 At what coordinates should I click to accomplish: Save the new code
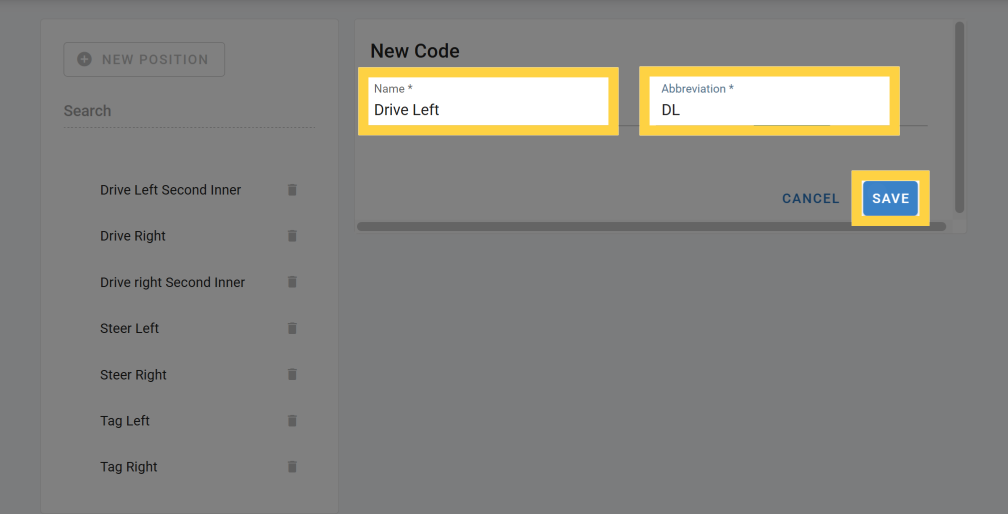pos(890,198)
